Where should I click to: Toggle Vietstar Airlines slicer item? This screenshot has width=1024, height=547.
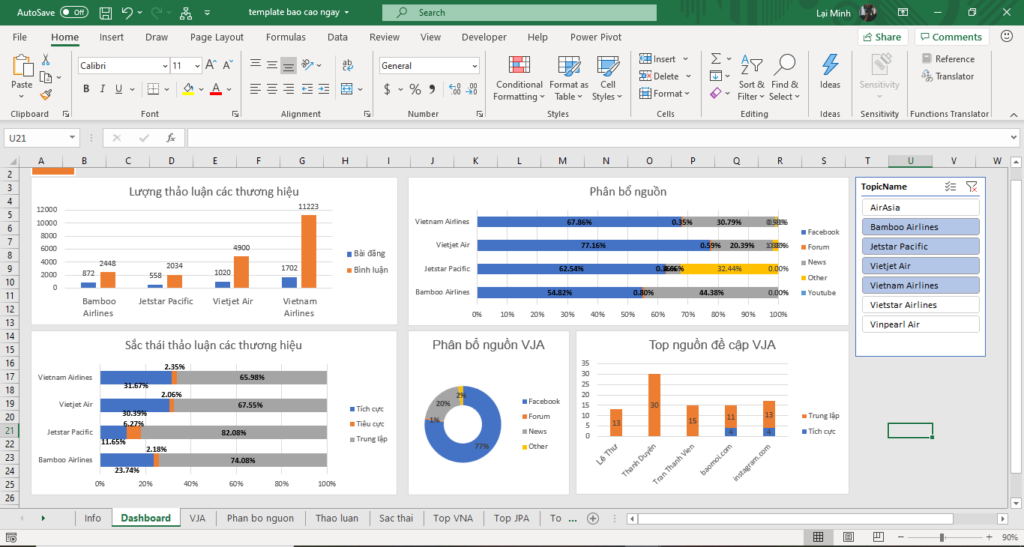(x=920, y=305)
